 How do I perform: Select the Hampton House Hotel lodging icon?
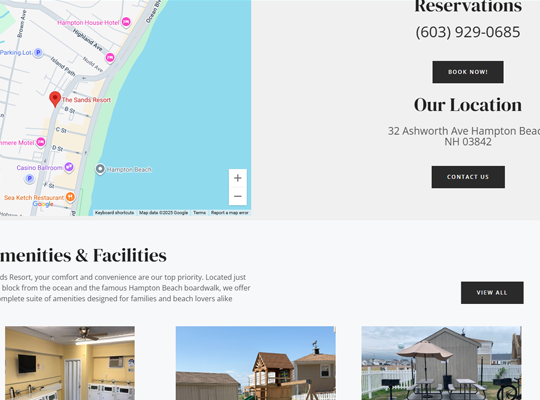(126, 22)
